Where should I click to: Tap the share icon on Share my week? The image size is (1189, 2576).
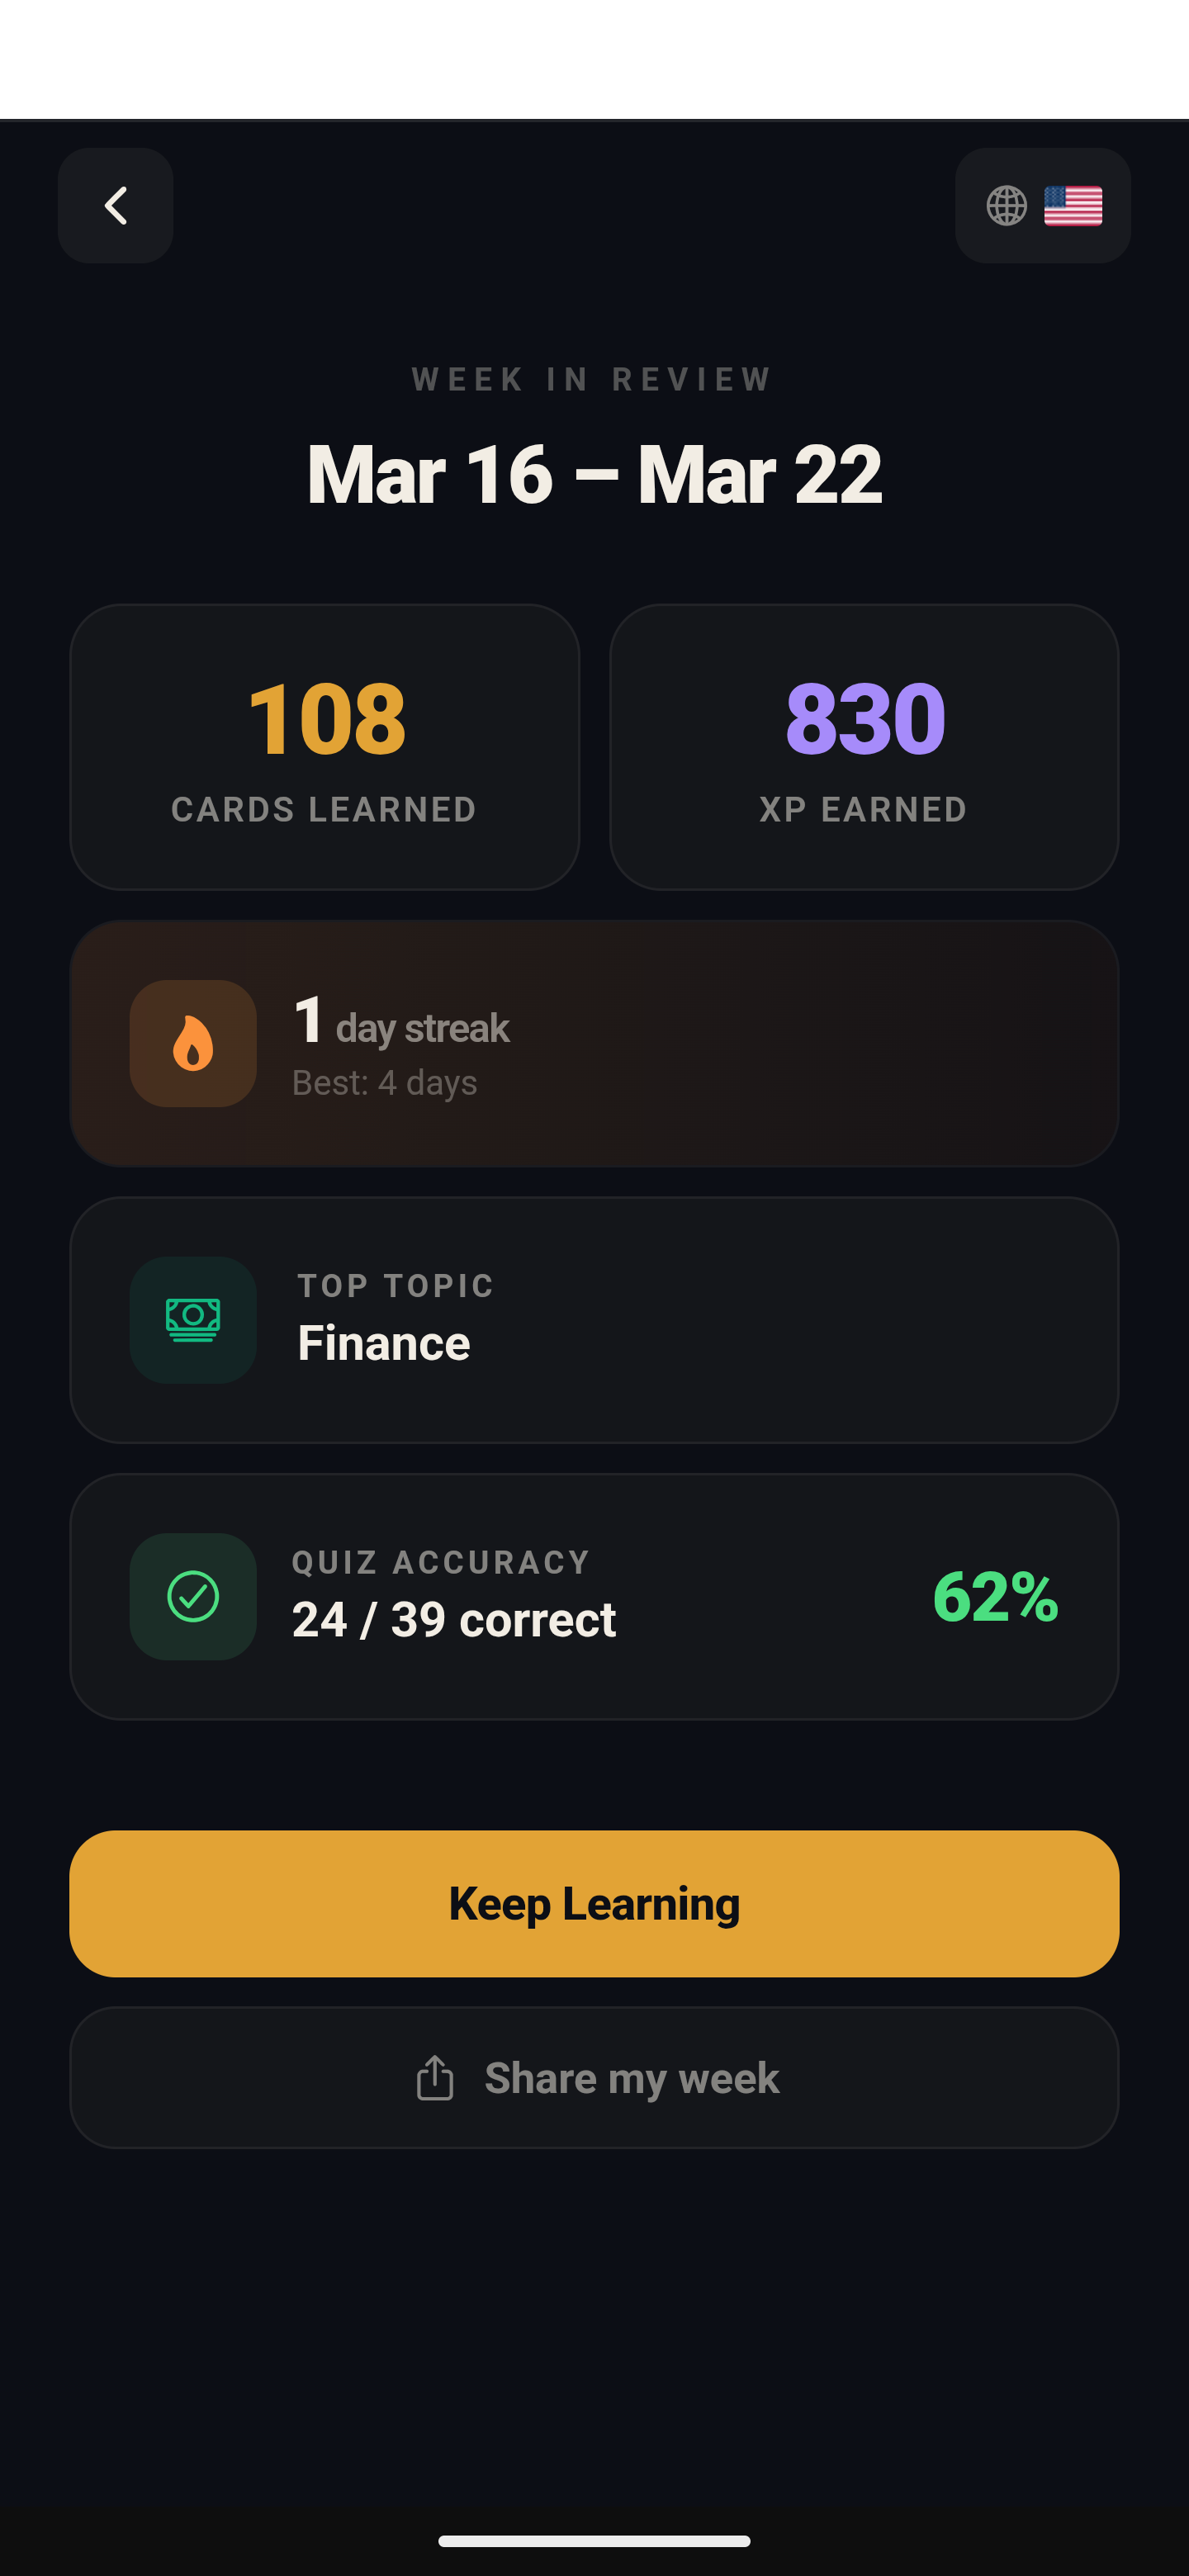[434, 2077]
